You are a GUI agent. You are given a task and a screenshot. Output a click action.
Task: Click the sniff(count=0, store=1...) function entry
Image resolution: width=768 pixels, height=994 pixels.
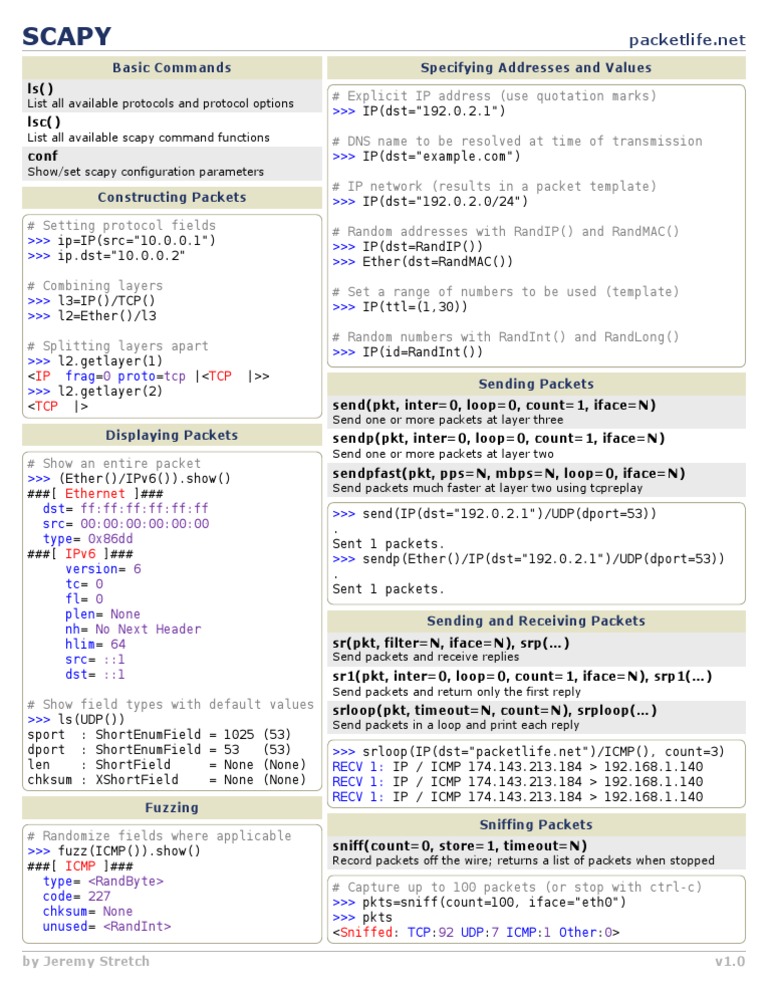(x=537, y=853)
